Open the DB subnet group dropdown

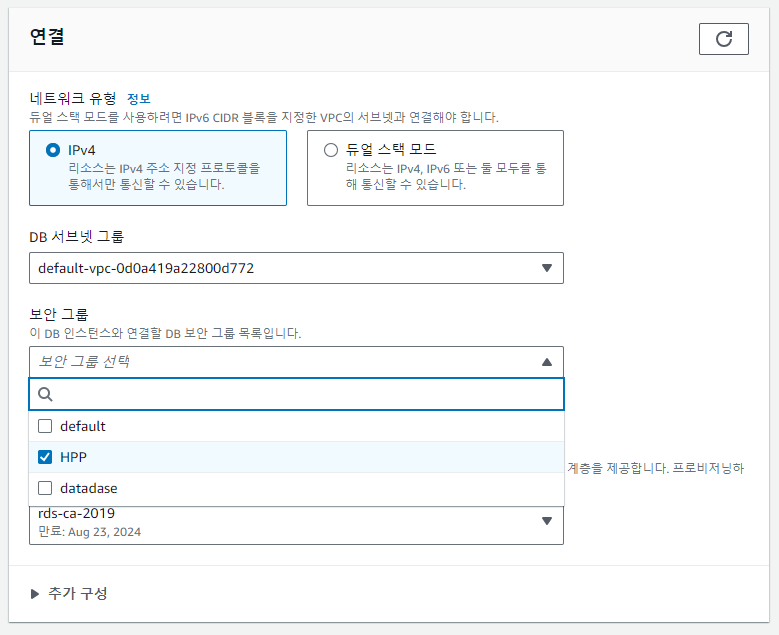[296, 268]
